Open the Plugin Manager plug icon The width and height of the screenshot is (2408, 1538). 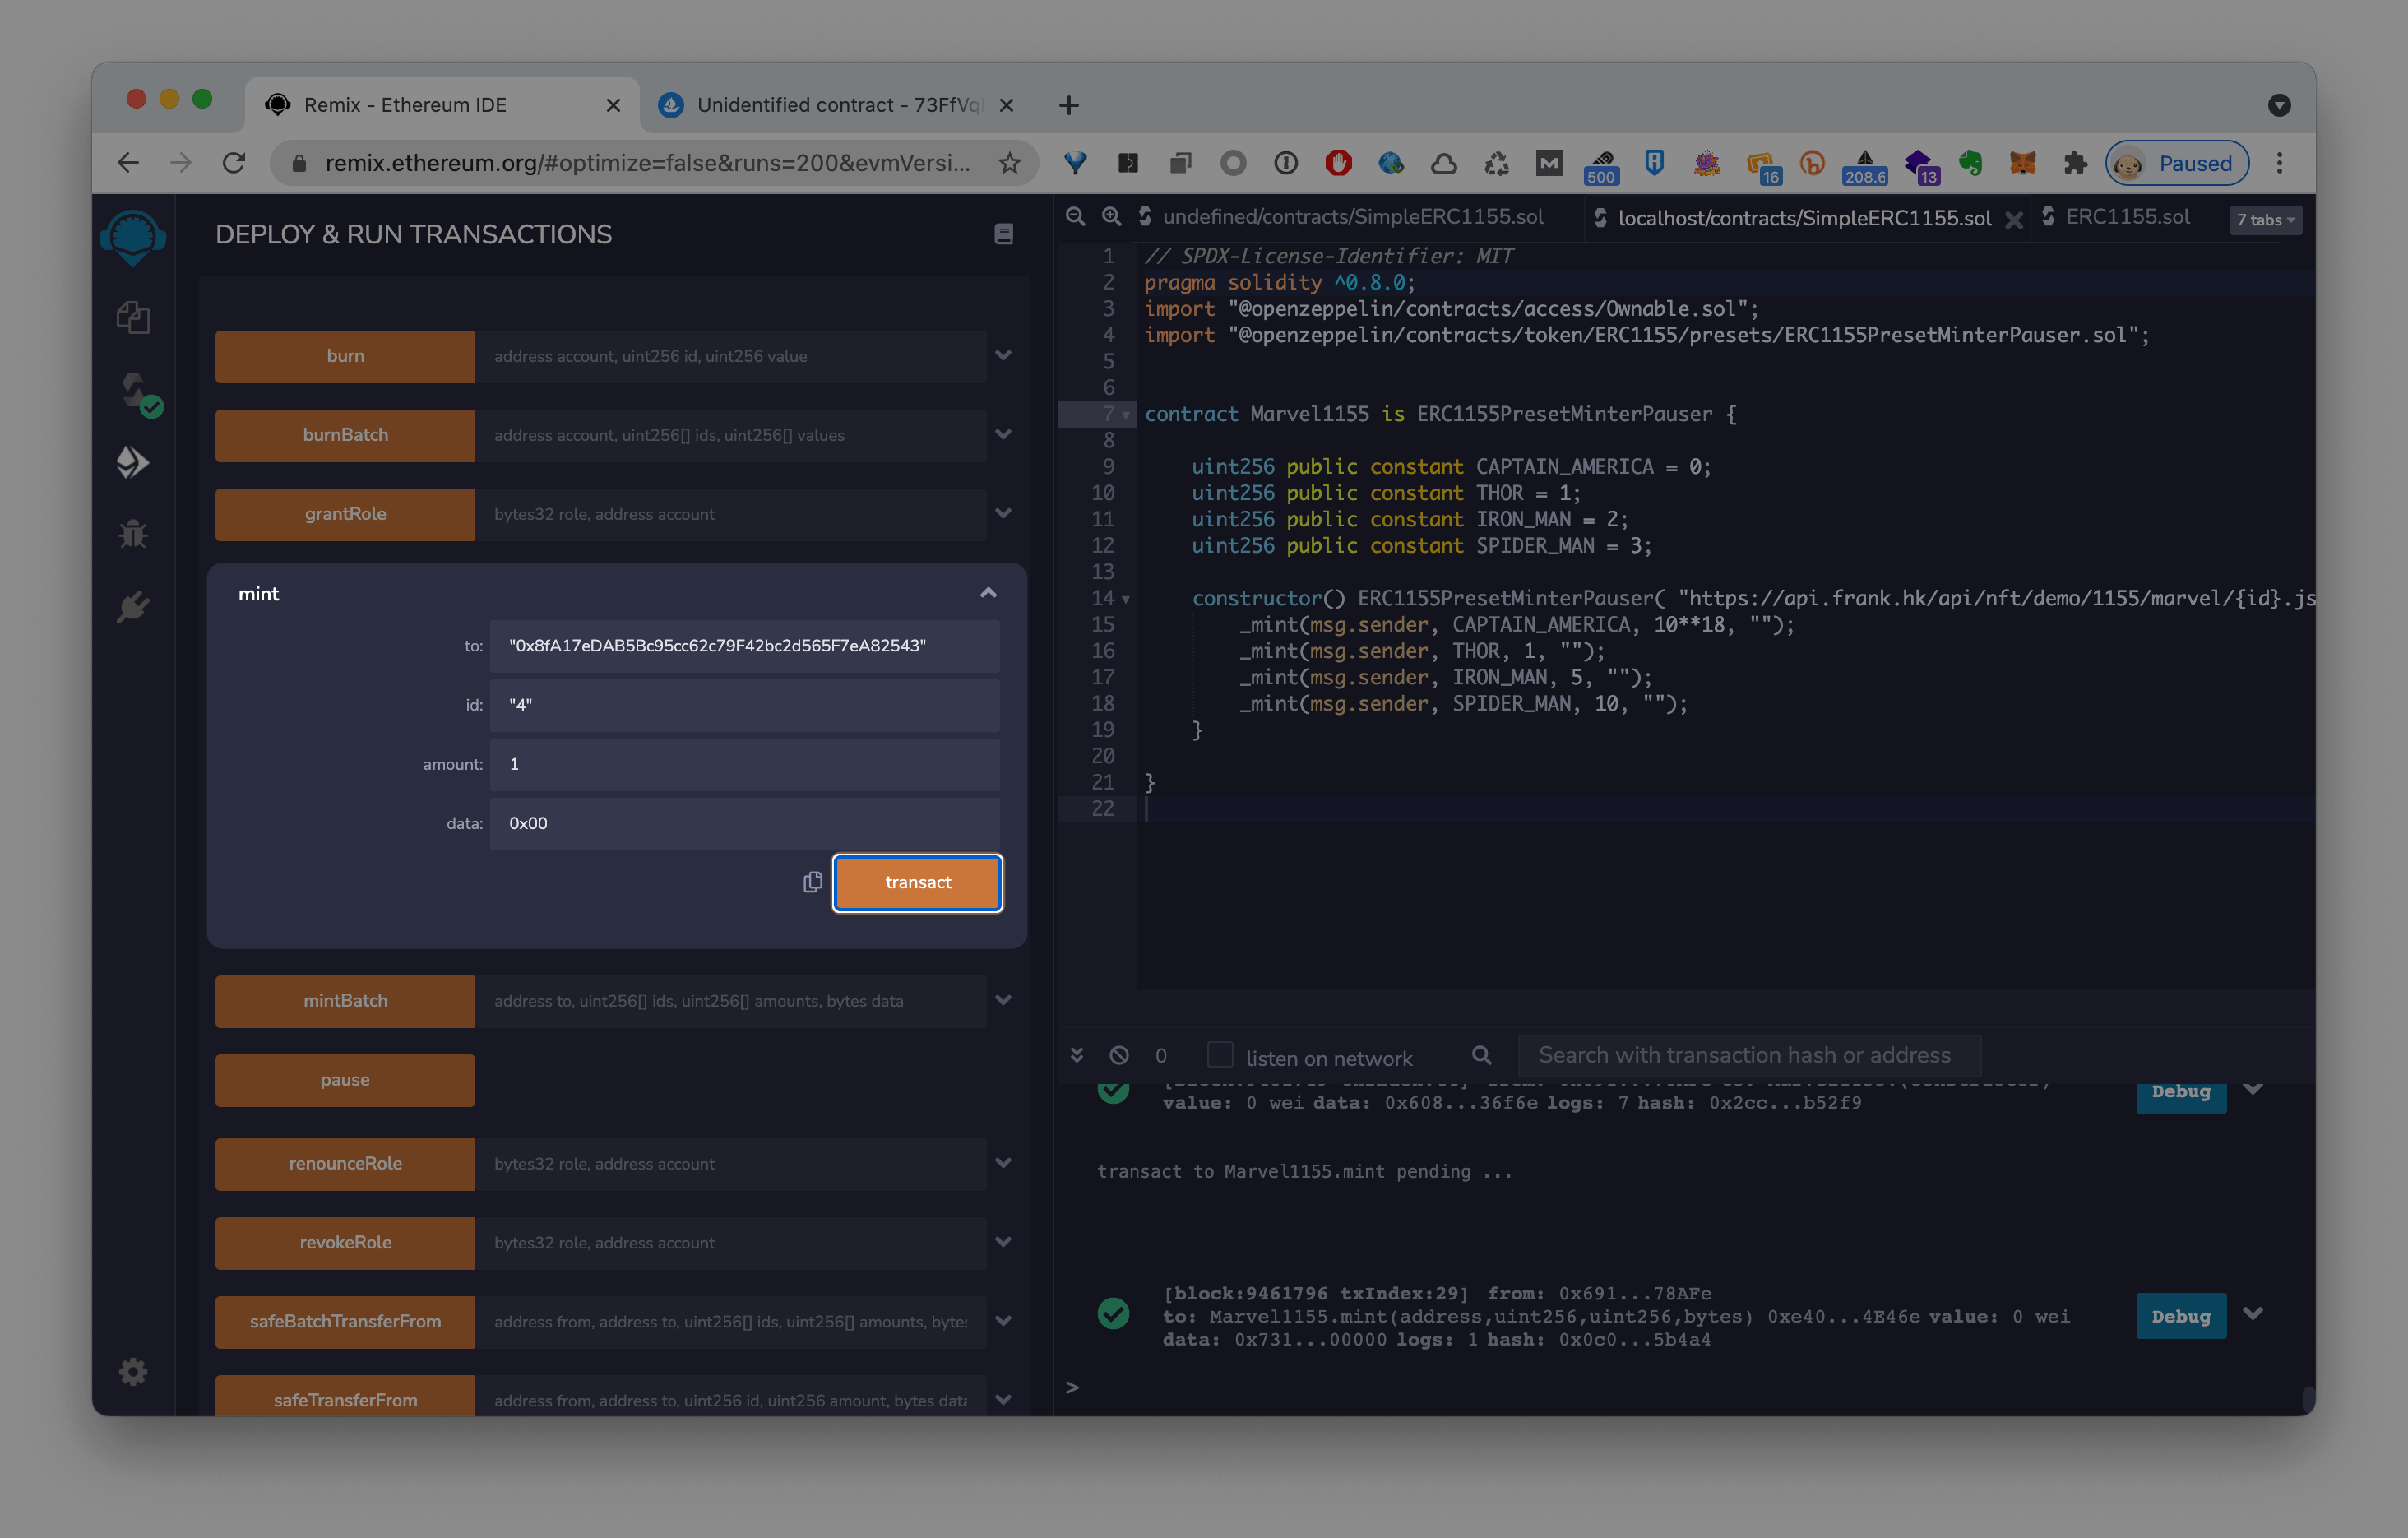point(133,607)
